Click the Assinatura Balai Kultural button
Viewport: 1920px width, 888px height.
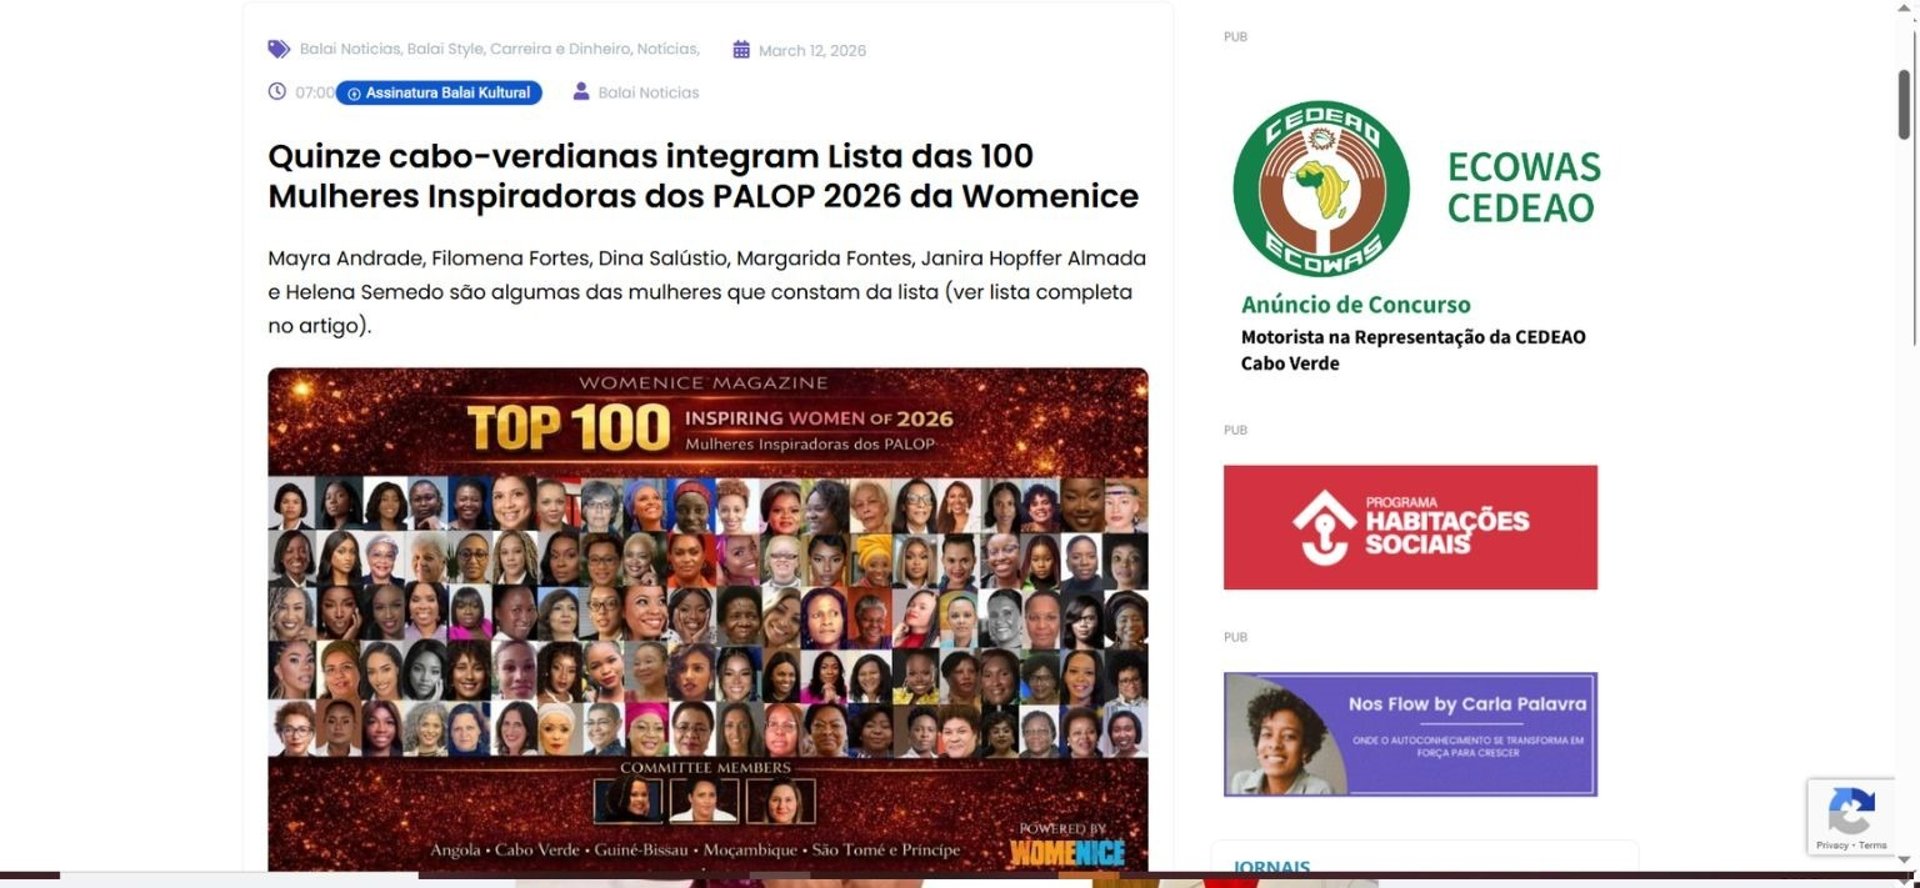click(439, 93)
